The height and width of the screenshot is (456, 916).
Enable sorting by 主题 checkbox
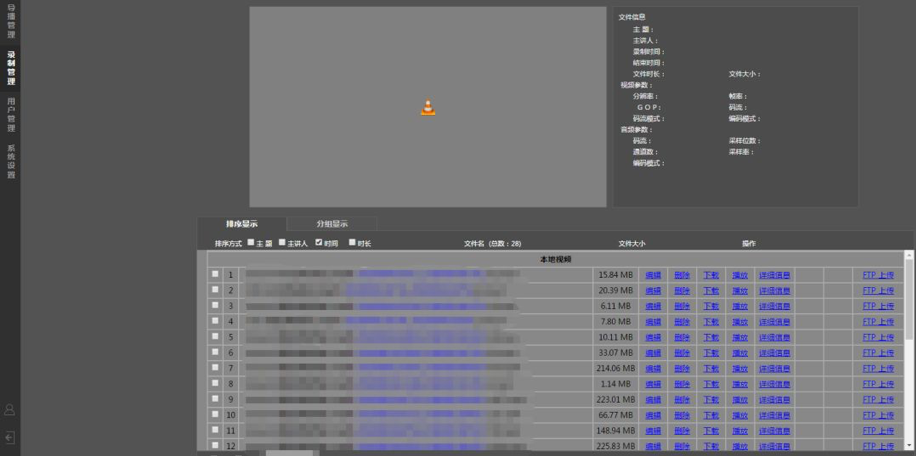pyautogui.click(x=251, y=242)
